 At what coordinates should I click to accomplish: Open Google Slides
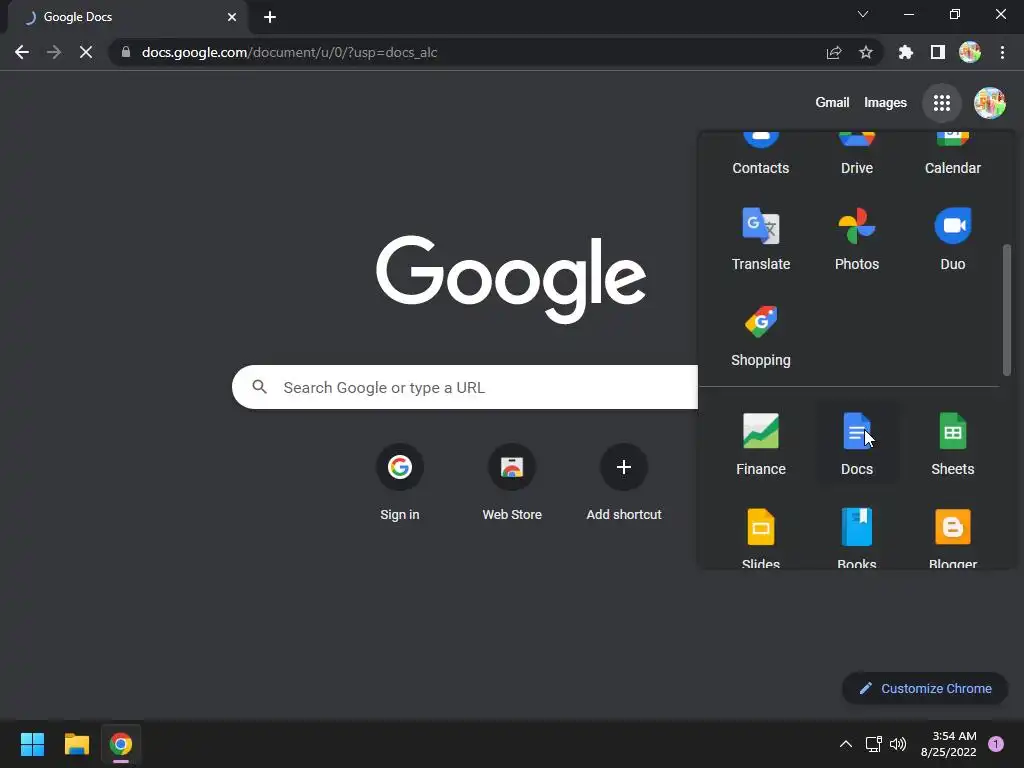pyautogui.click(x=760, y=537)
